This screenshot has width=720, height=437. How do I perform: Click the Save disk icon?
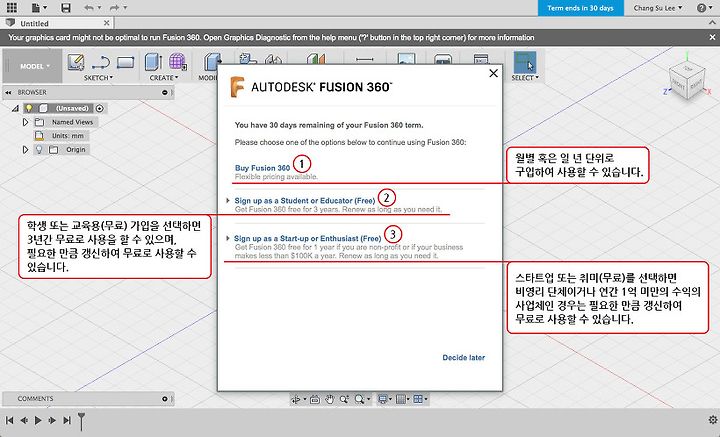66,8
